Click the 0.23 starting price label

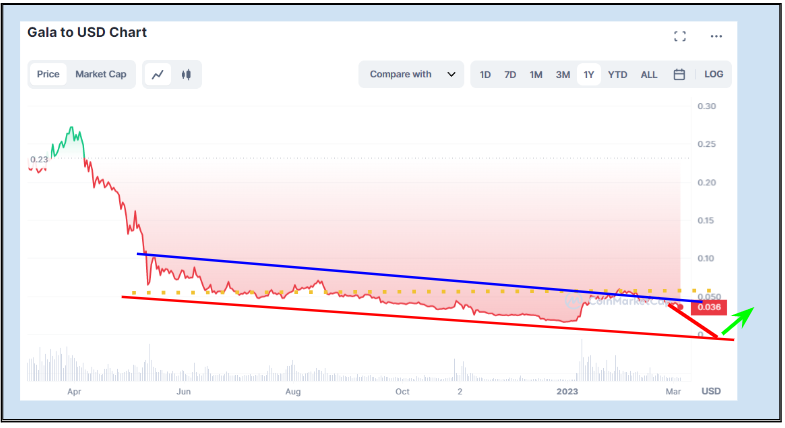pyautogui.click(x=39, y=159)
